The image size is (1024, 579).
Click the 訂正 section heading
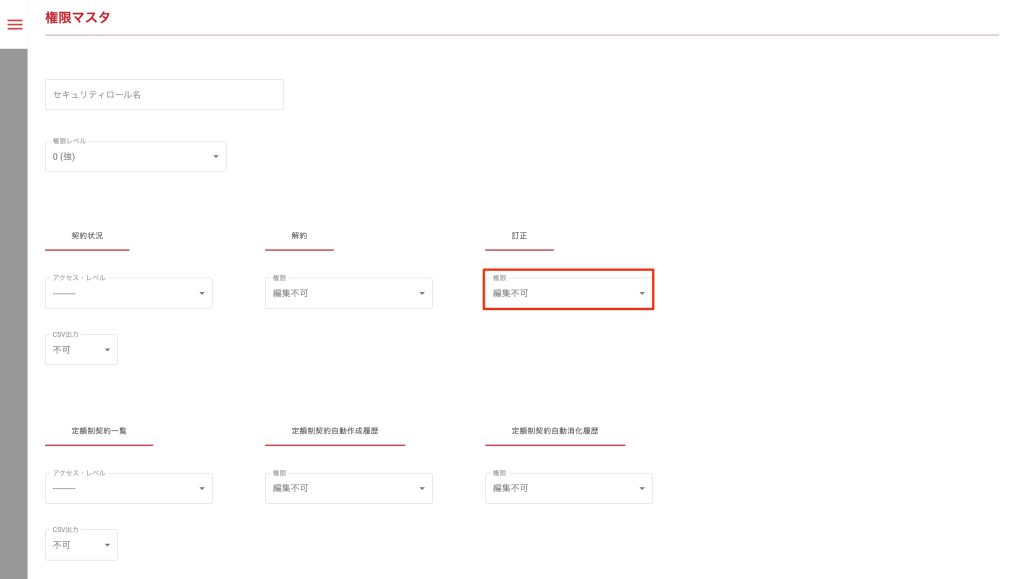[519, 236]
